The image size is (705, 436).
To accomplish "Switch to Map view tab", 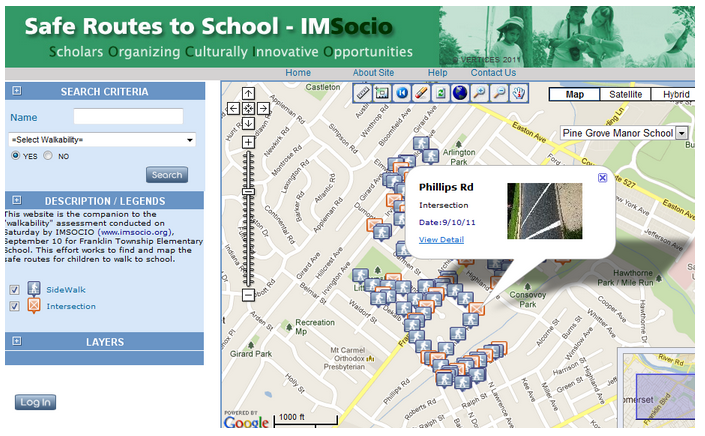I will point(575,94).
